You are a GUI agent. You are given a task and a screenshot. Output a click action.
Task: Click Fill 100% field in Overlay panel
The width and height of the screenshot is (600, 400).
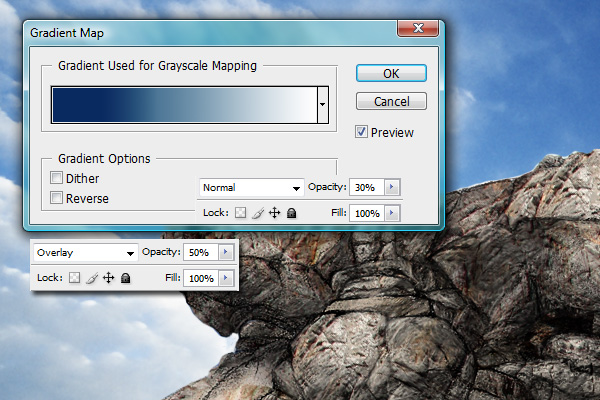coord(201,278)
